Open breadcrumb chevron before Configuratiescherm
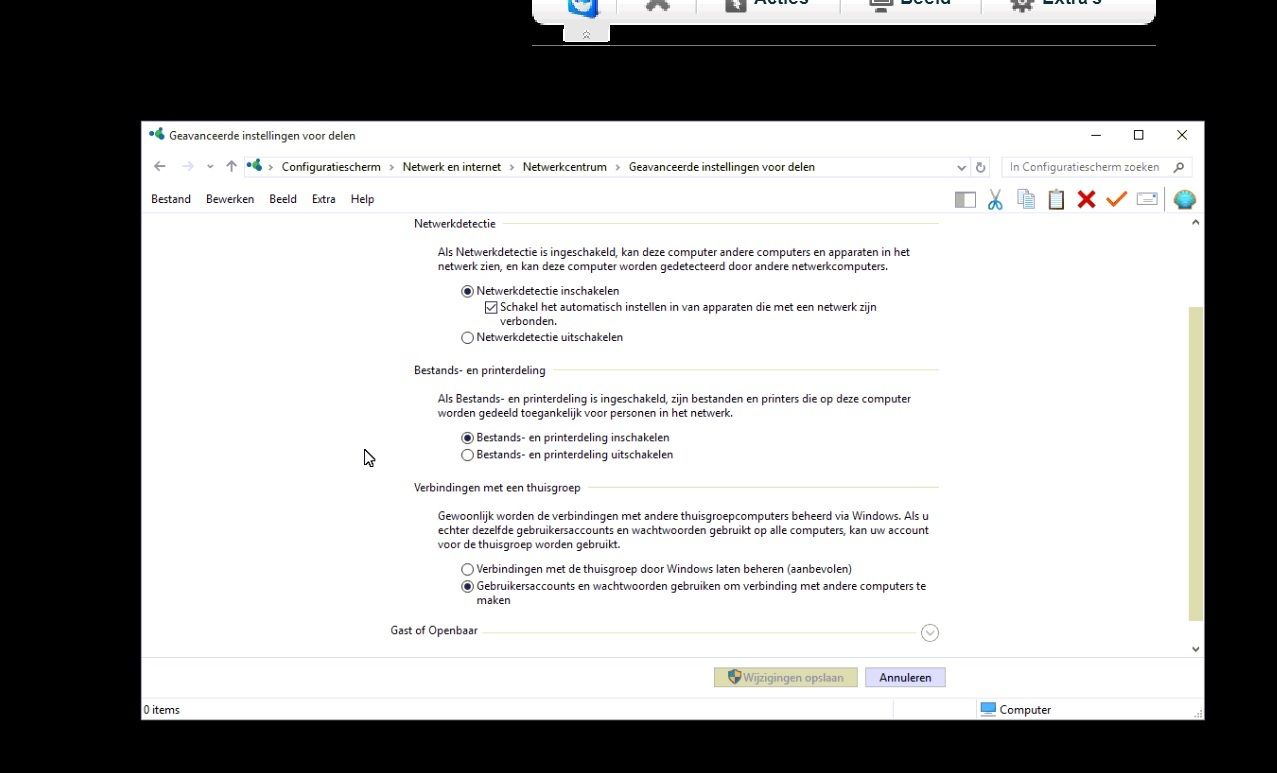Image resolution: width=1277 pixels, height=773 pixels. (x=271, y=167)
